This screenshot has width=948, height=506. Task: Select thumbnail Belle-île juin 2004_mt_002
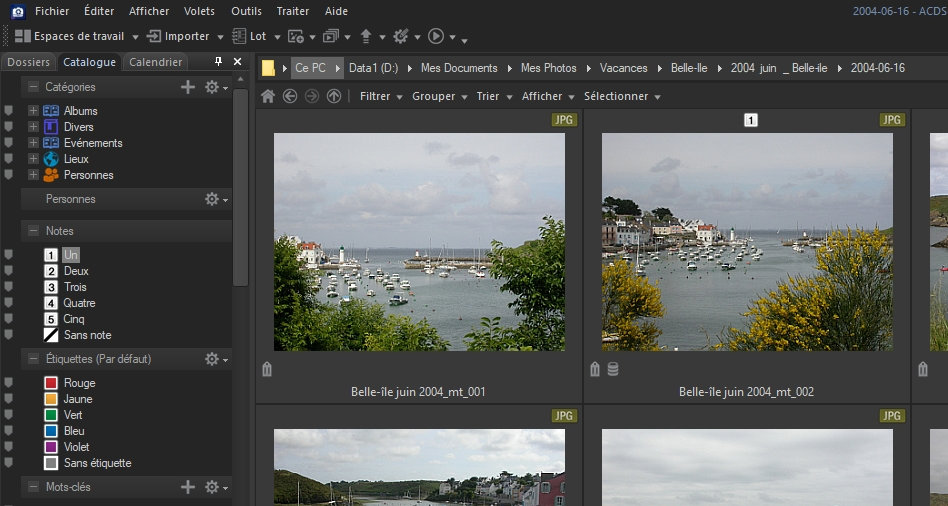click(x=746, y=242)
